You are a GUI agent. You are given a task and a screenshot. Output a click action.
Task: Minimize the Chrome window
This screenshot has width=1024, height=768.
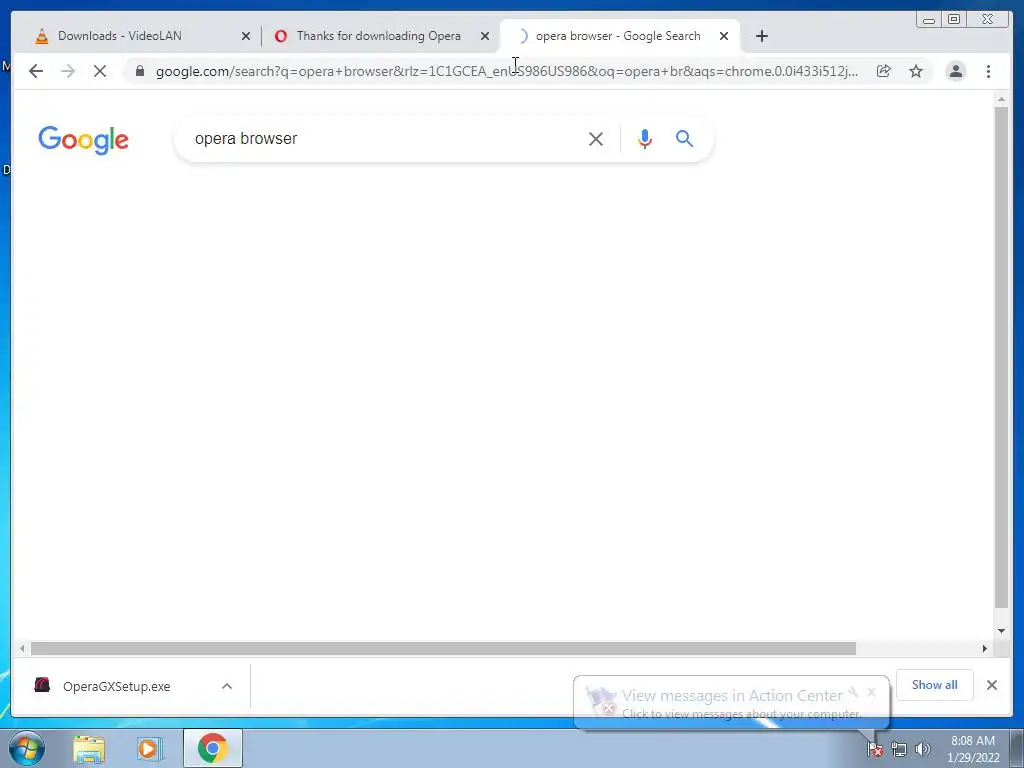pos(929,20)
